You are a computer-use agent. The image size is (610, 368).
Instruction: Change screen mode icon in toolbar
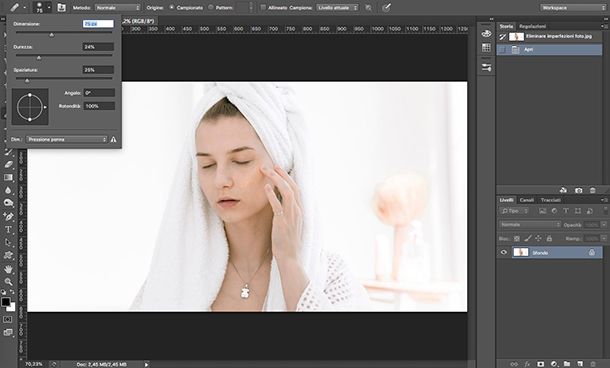(8, 333)
